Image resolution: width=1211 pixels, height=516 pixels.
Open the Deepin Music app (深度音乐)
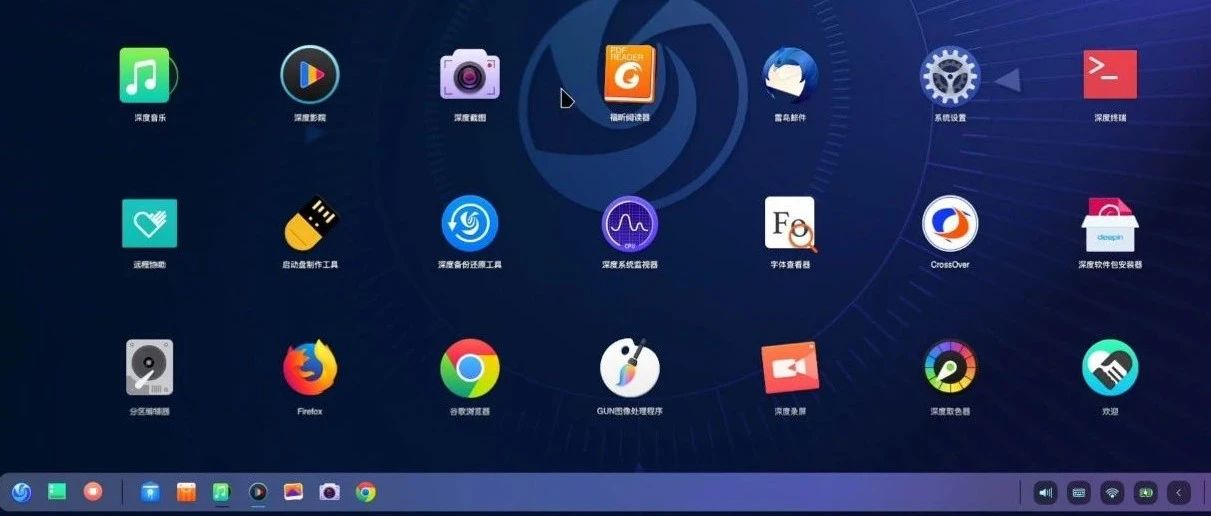146,75
